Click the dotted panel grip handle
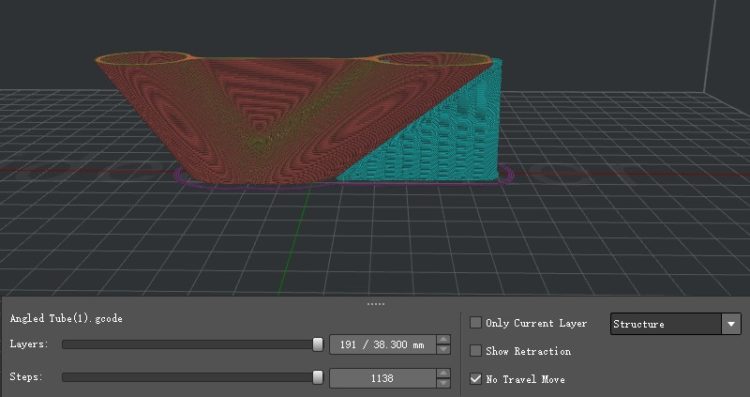 (375, 304)
